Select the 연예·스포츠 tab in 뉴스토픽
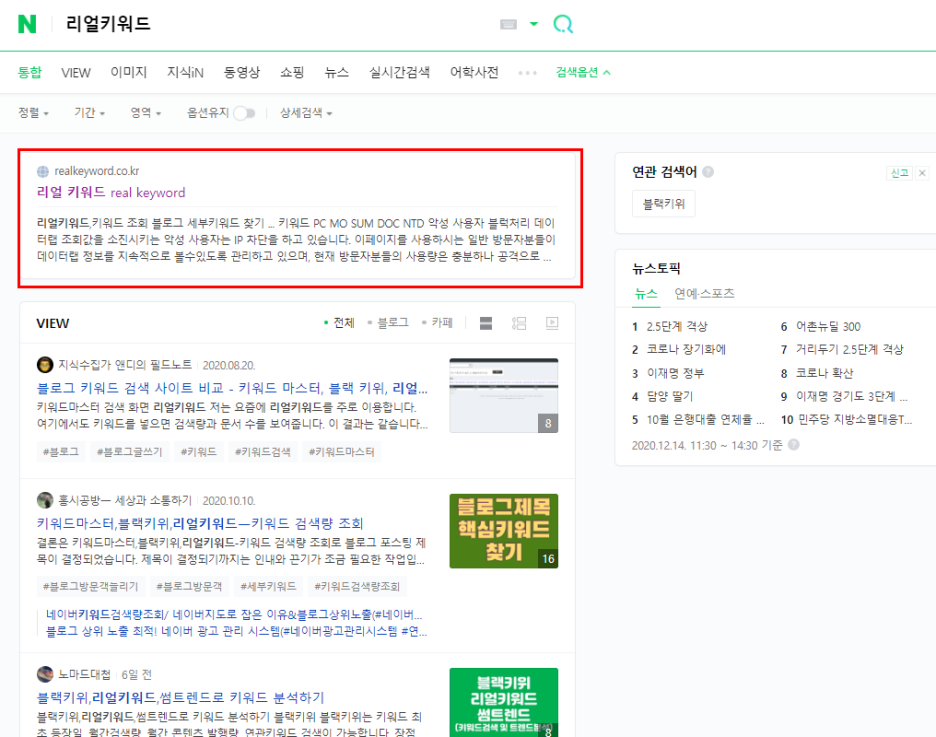 click(704, 294)
